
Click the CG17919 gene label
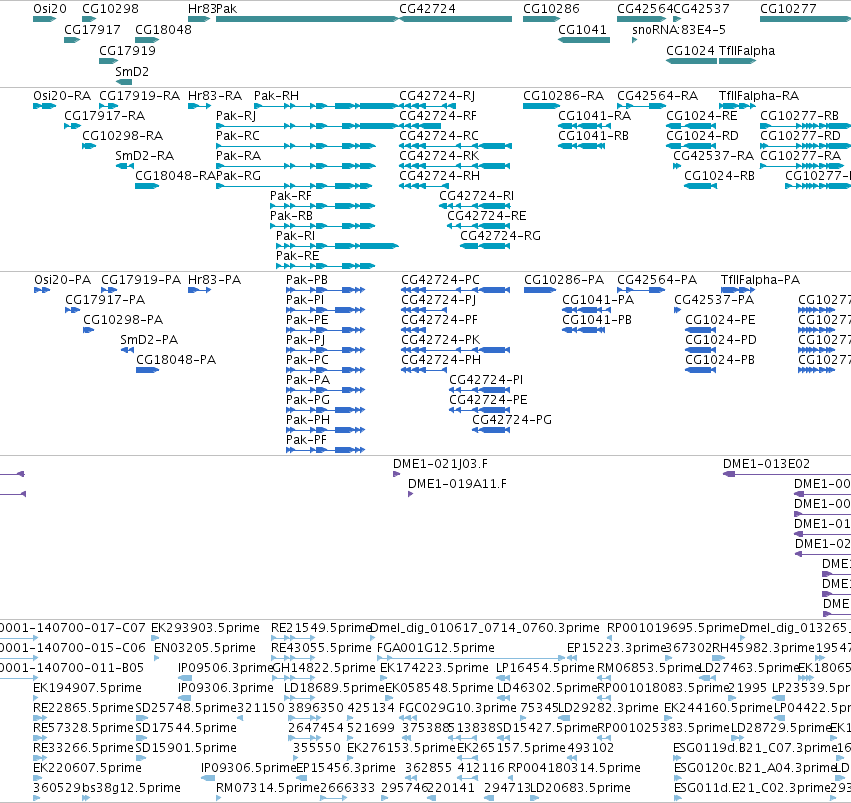(x=127, y=50)
